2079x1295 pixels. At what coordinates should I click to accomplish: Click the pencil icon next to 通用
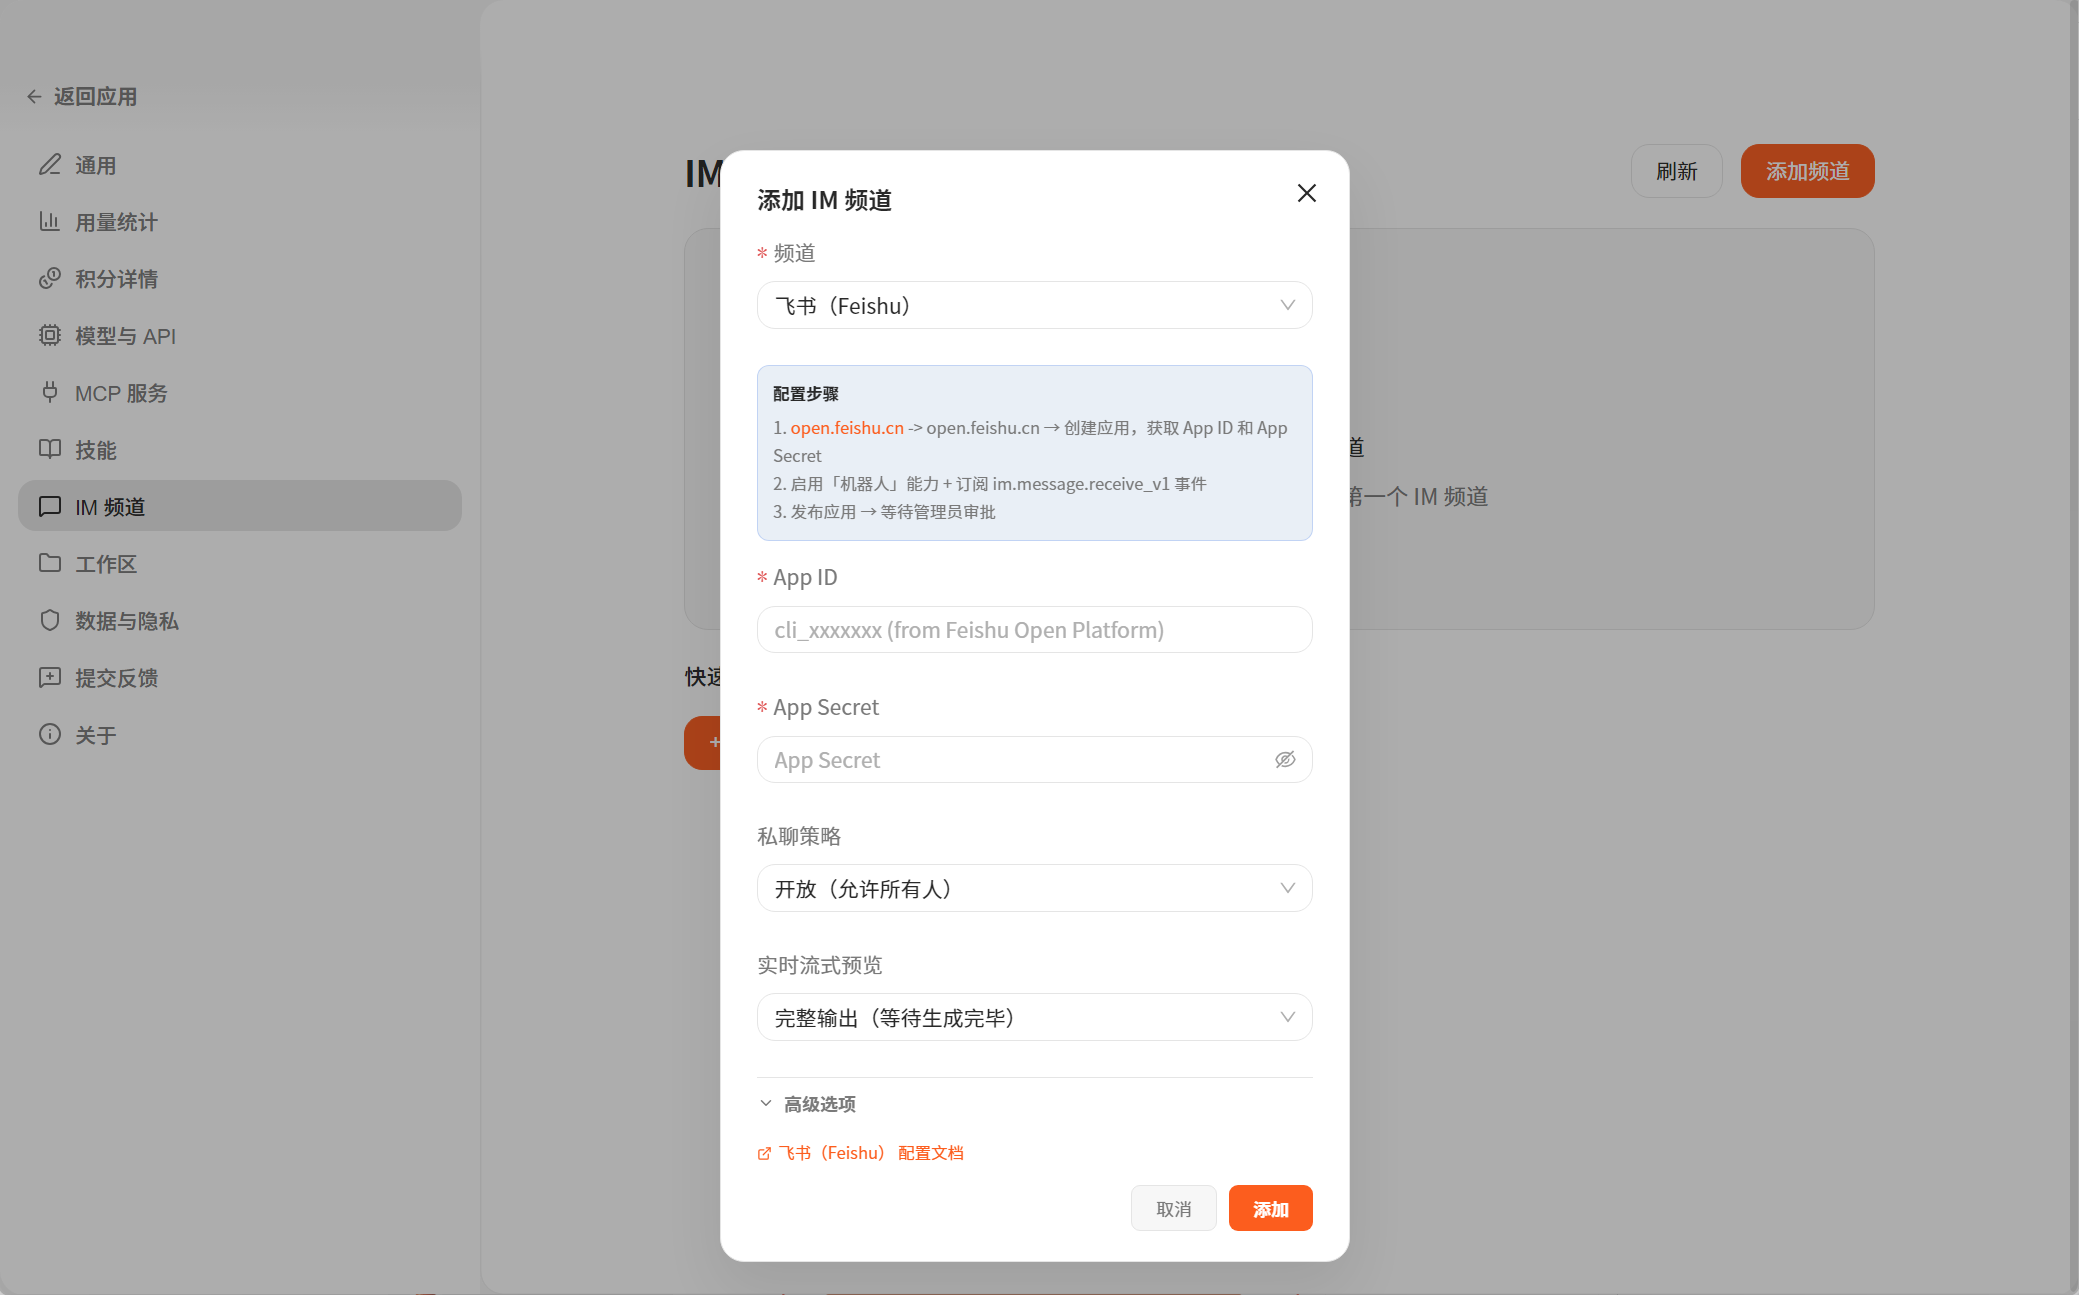click(x=50, y=165)
